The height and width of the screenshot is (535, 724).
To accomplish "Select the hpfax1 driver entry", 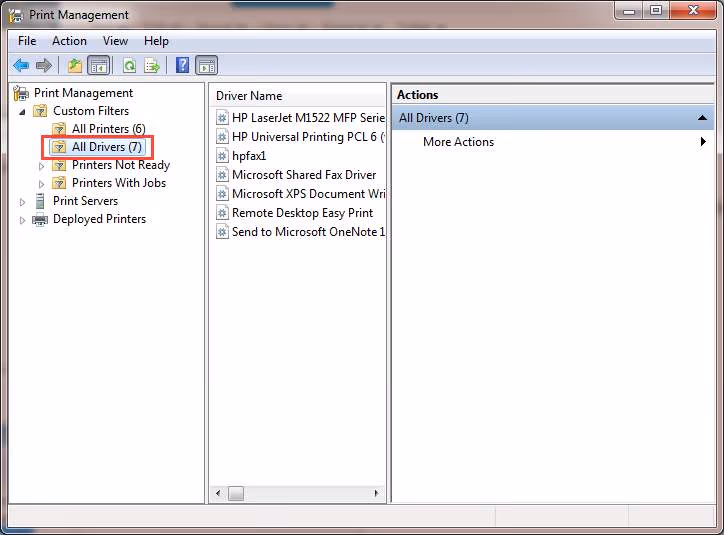I will click(248, 156).
